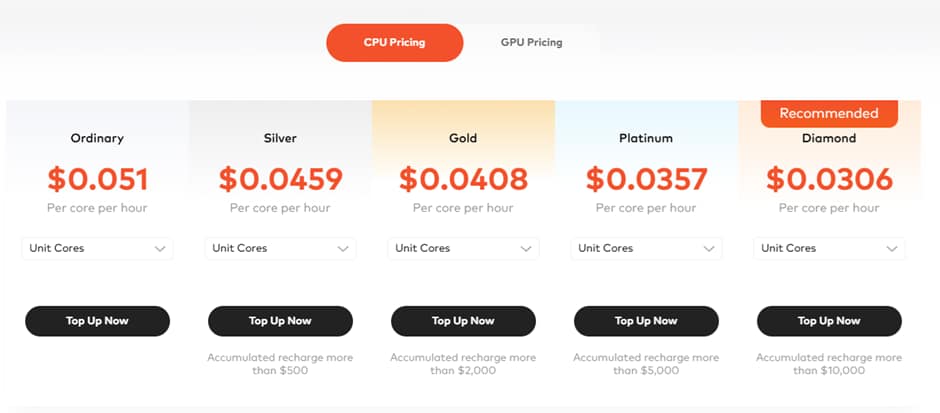Open Unit Cores dropdown for Diamond plan
The width and height of the screenshot is (940, 413).
(x=829, y=248)
